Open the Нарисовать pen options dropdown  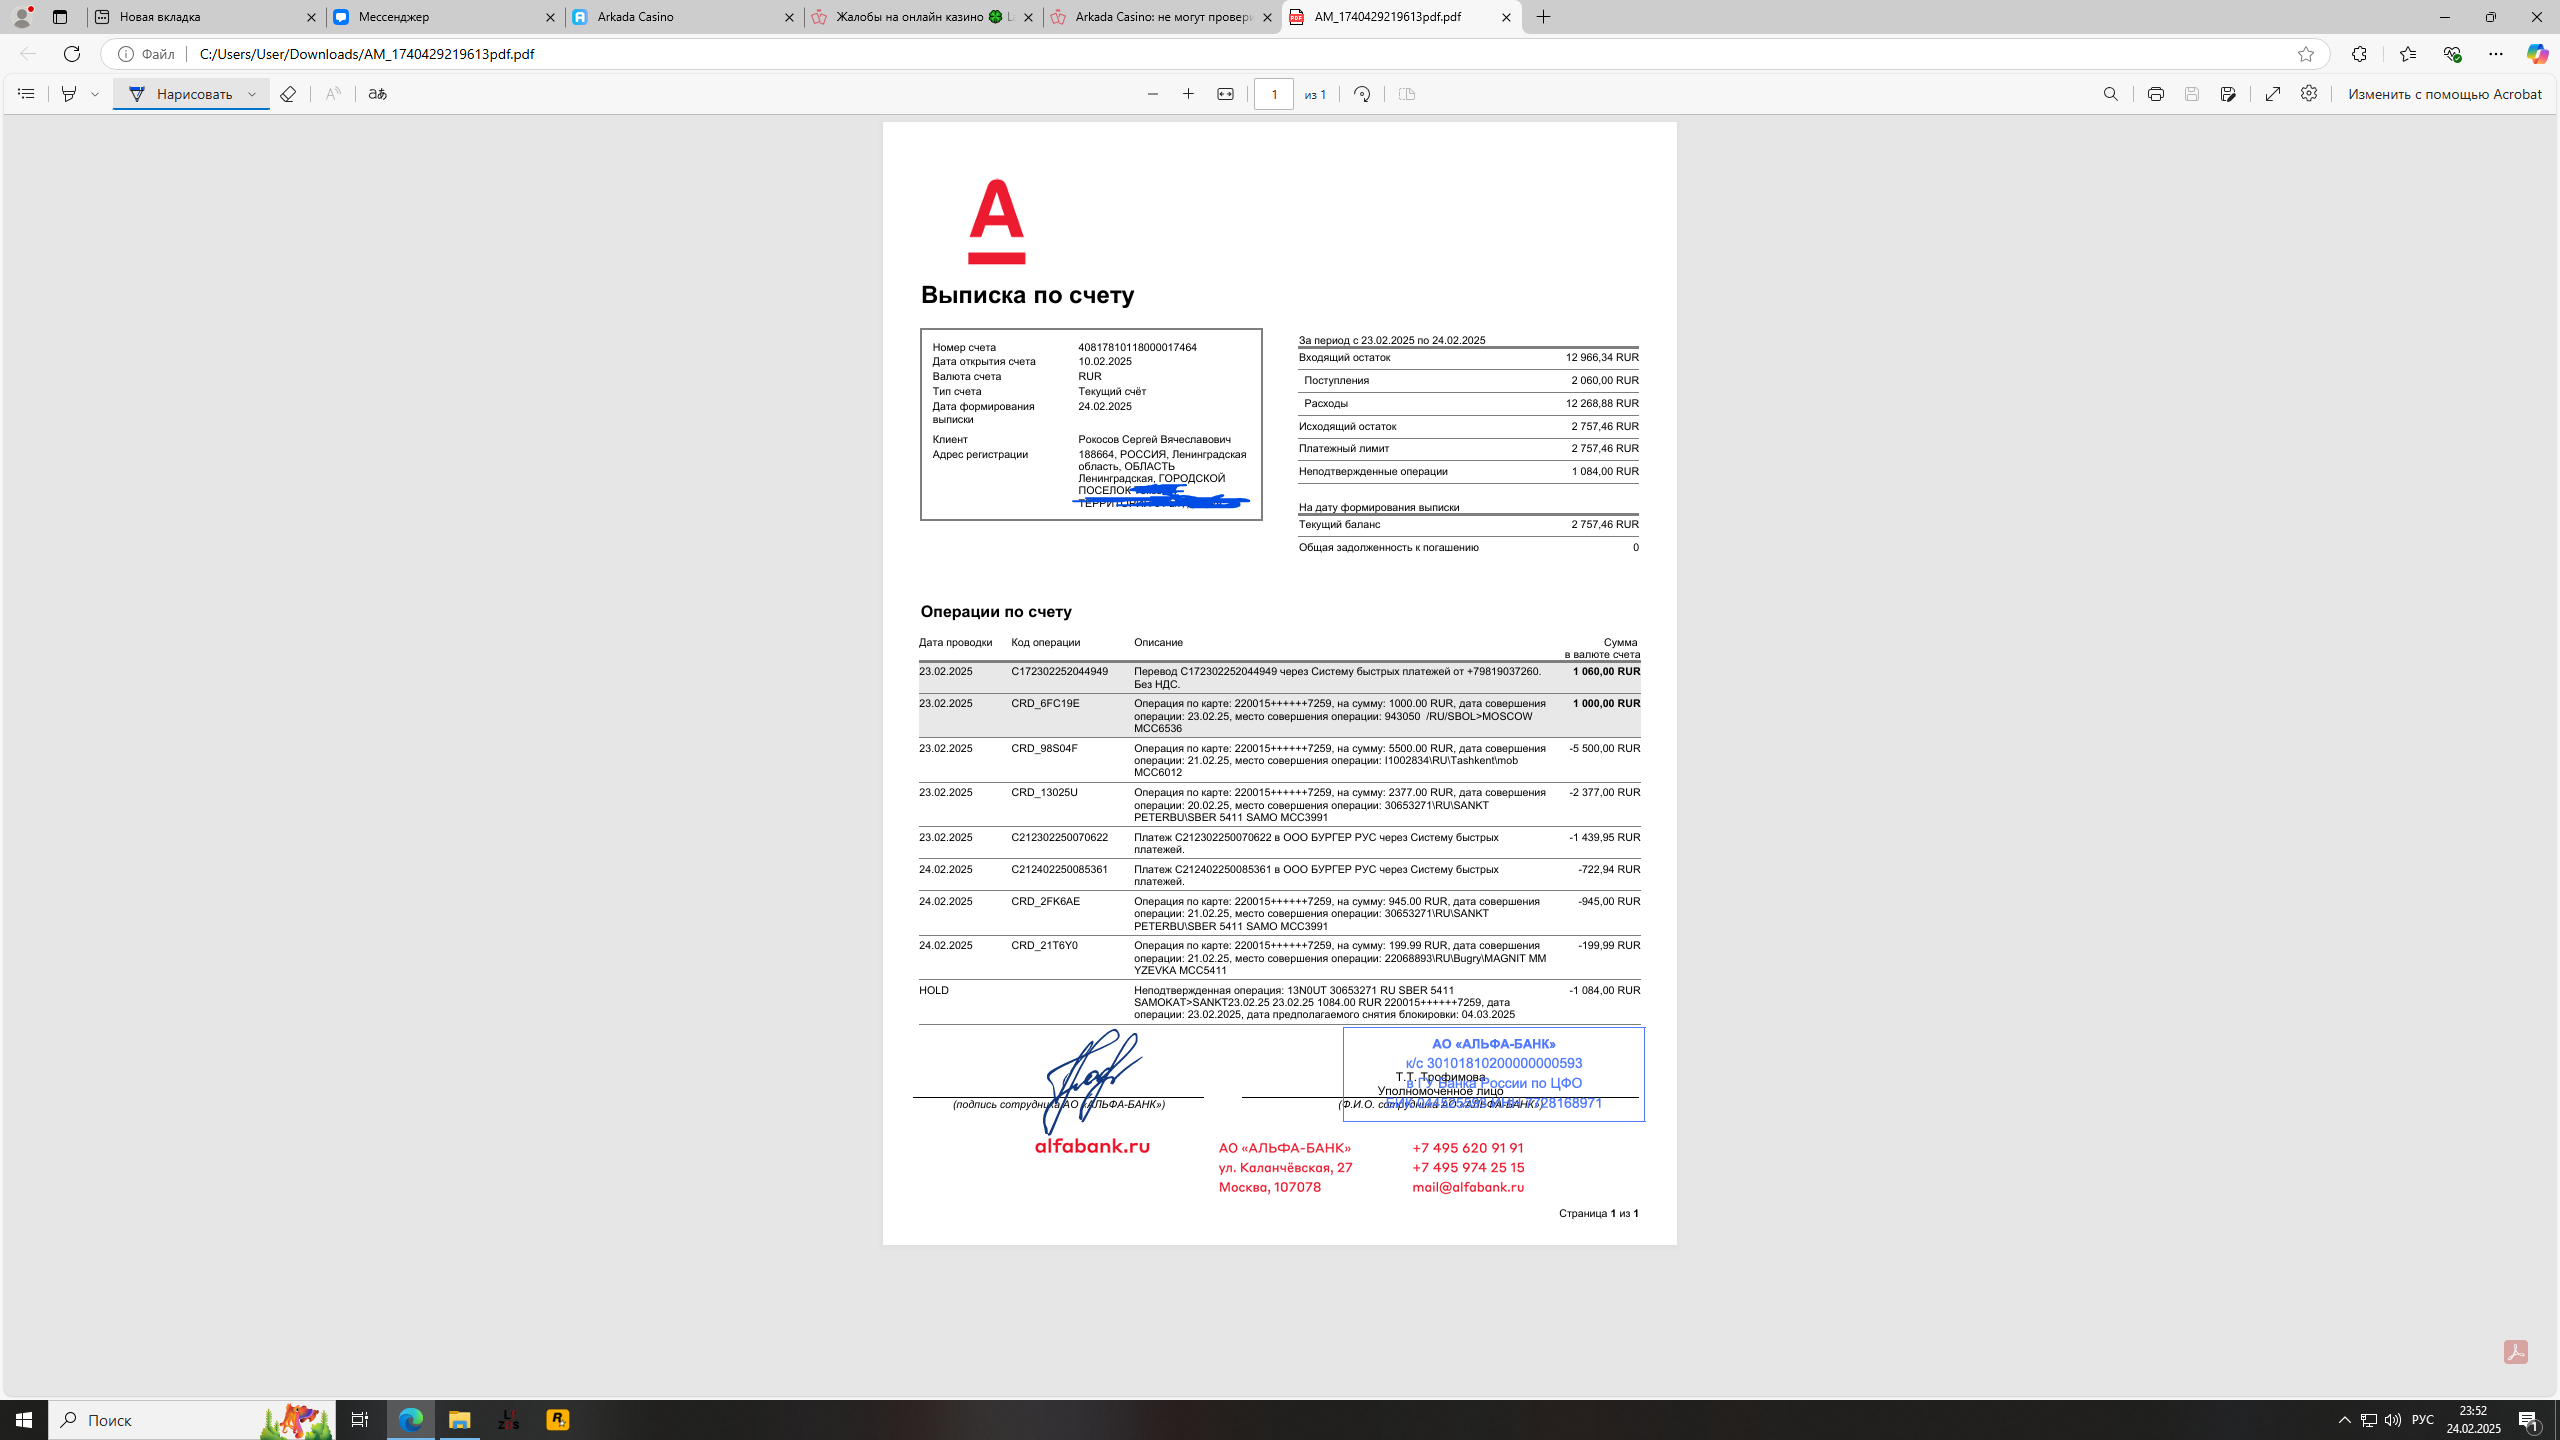(x=253, y=94)
